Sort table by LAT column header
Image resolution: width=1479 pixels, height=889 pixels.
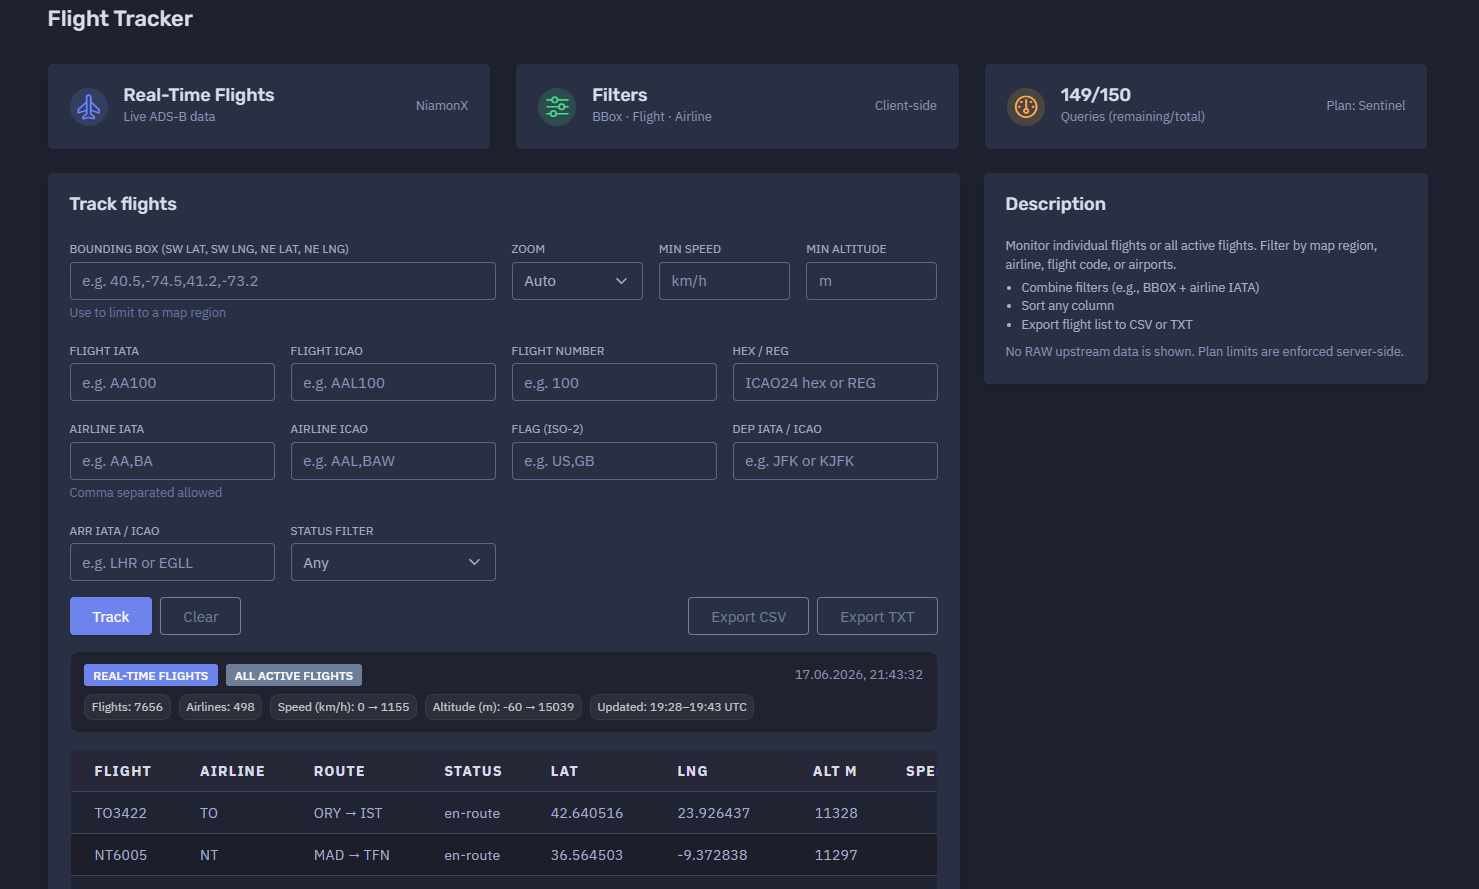564,771
